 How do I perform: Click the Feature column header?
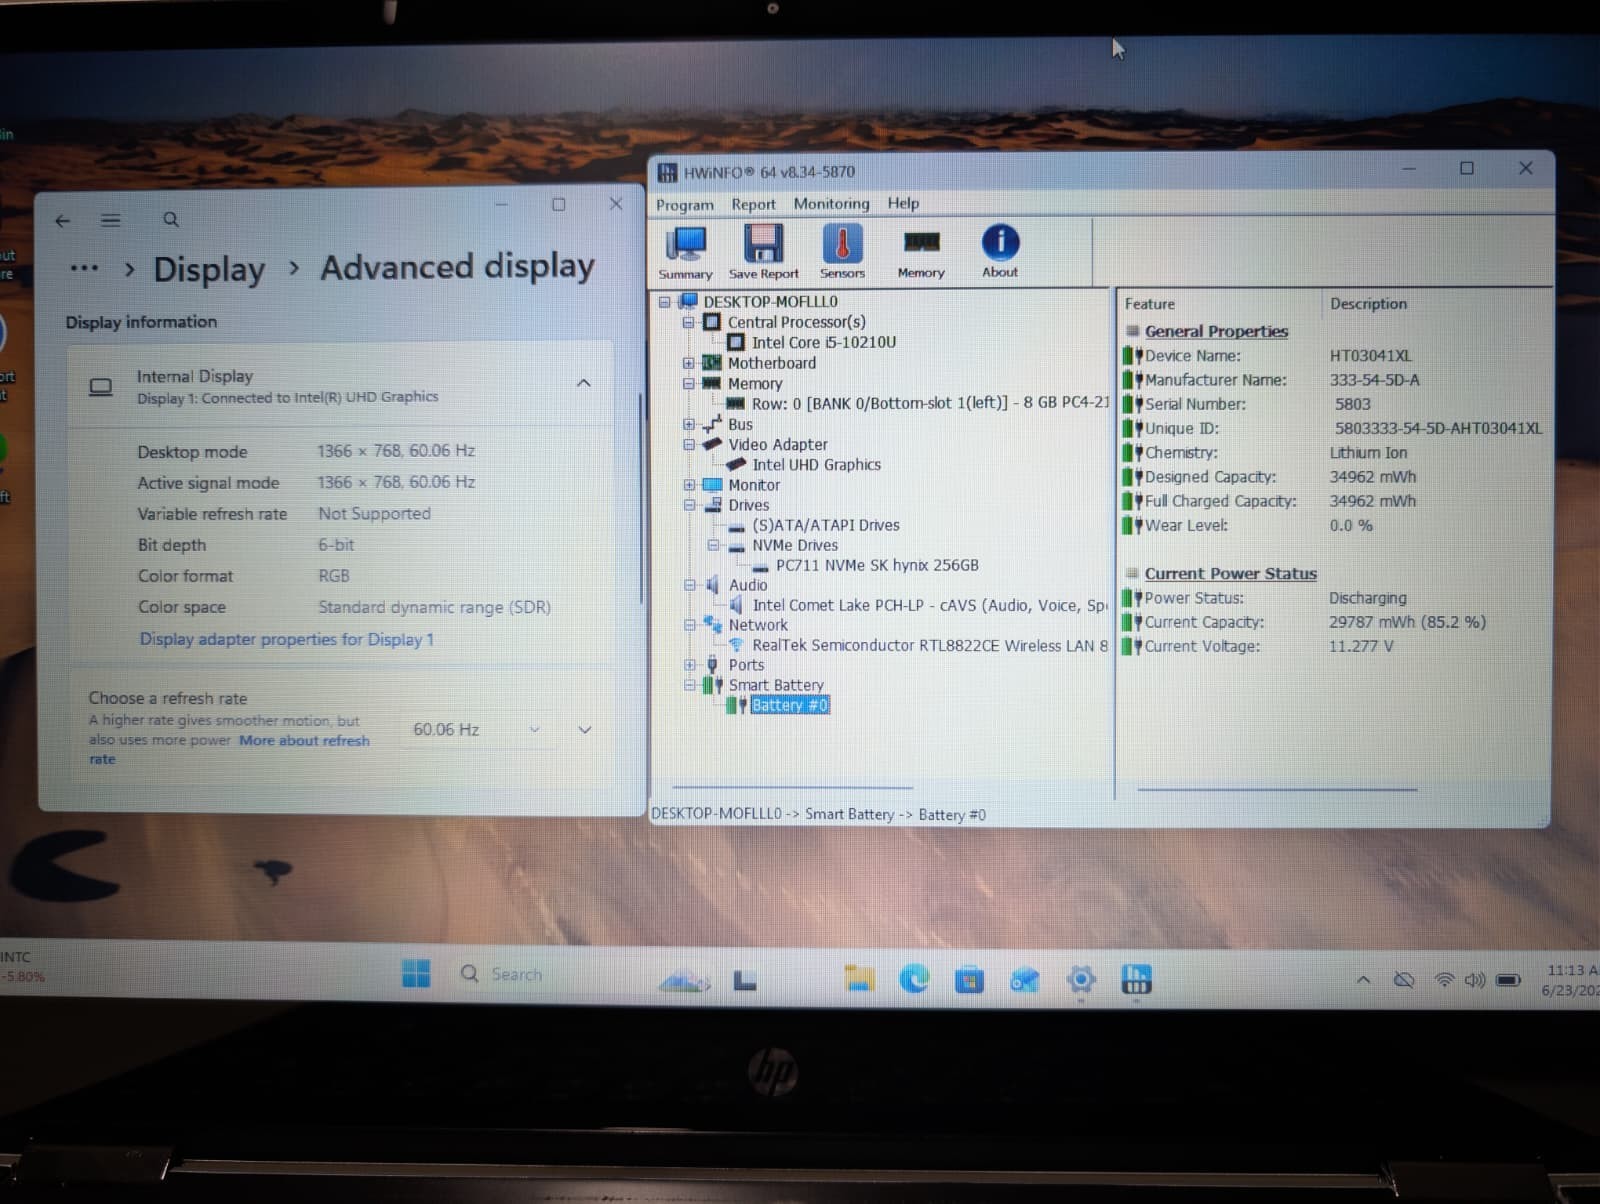click(x=1150, y=304)
